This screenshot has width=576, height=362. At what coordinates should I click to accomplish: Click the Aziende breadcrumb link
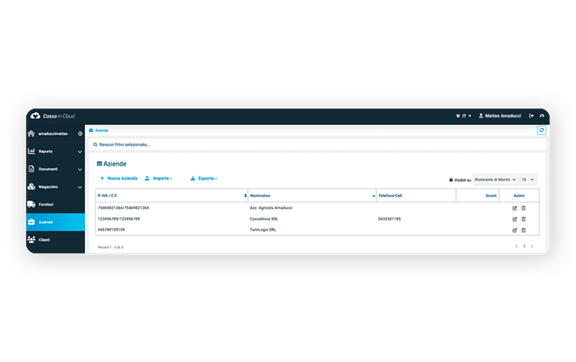tap(101, 130)
